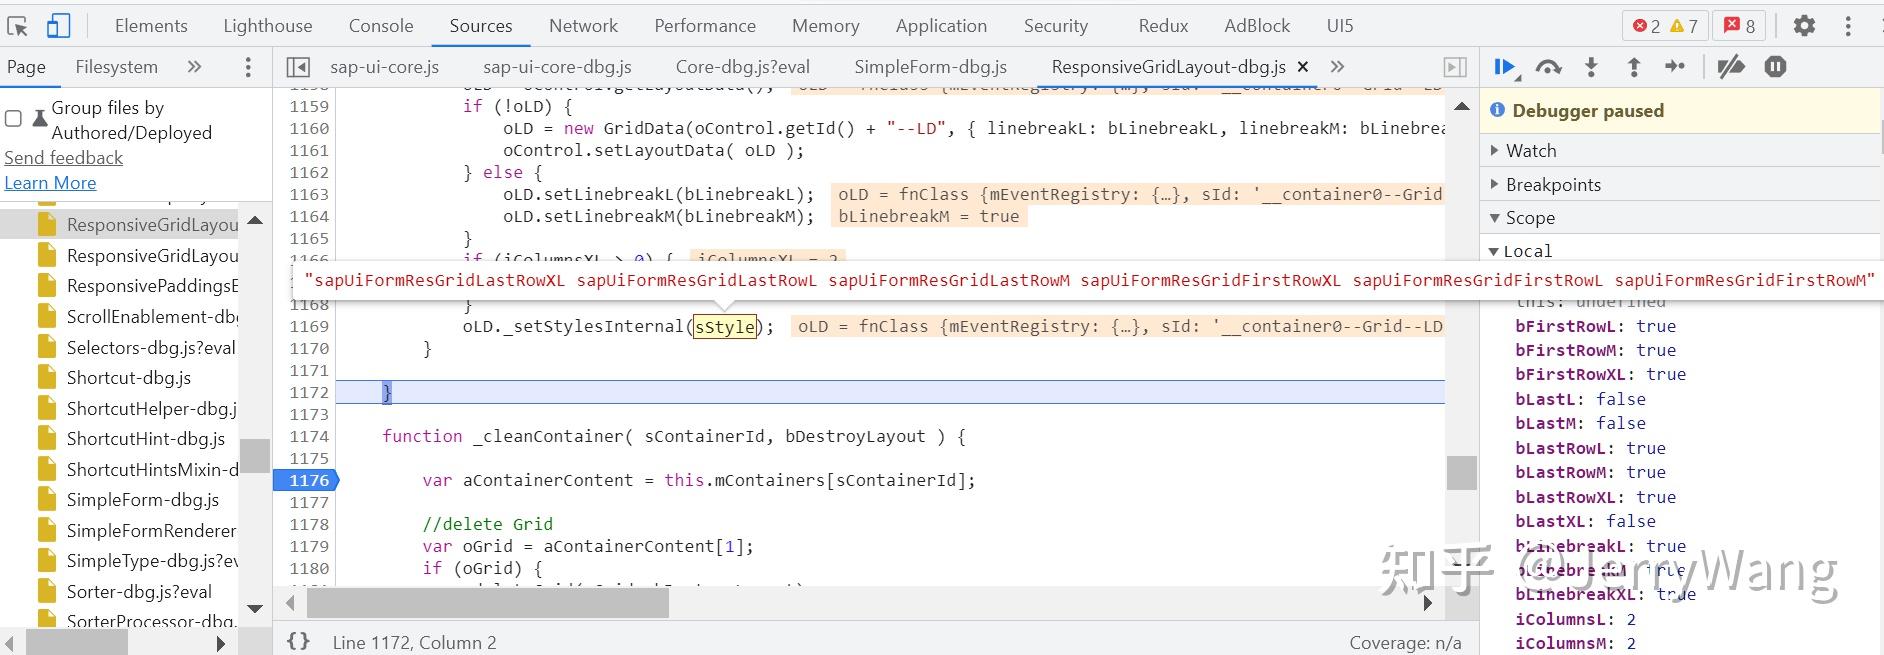
Task: Show more open file tabs
Action: tap(1337, 67)
